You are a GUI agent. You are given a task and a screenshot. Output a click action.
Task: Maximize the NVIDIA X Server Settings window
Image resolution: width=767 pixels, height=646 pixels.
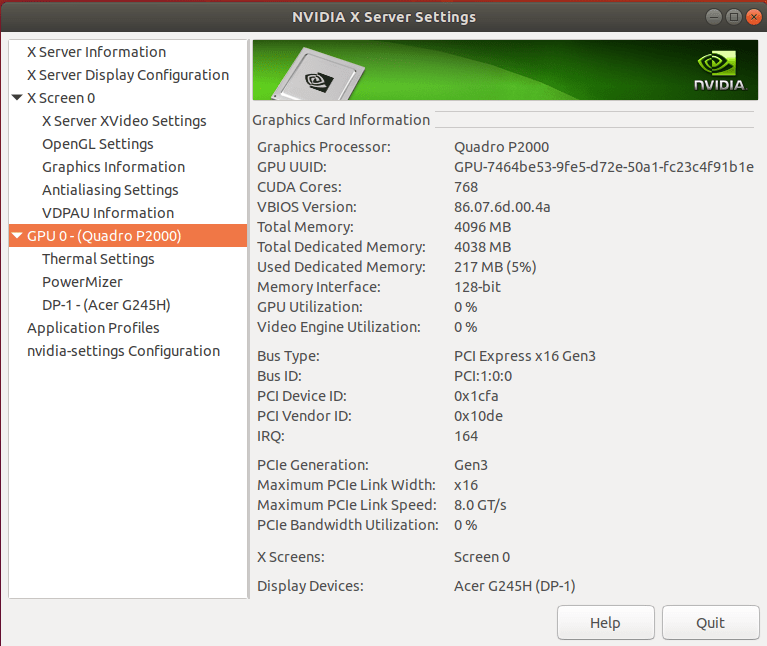pos(734,17)
